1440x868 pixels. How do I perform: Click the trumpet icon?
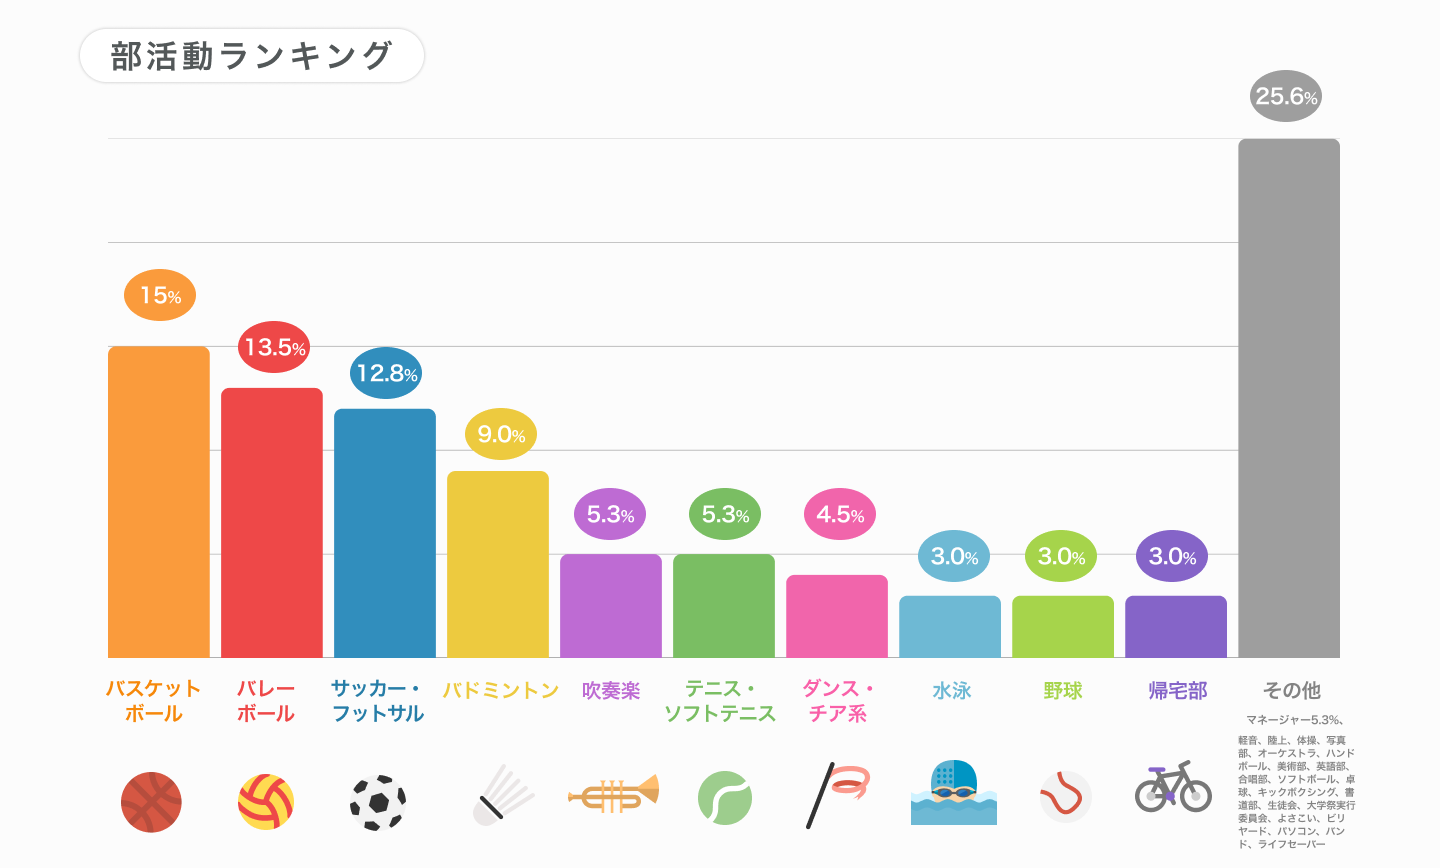(x=613, y=795)
